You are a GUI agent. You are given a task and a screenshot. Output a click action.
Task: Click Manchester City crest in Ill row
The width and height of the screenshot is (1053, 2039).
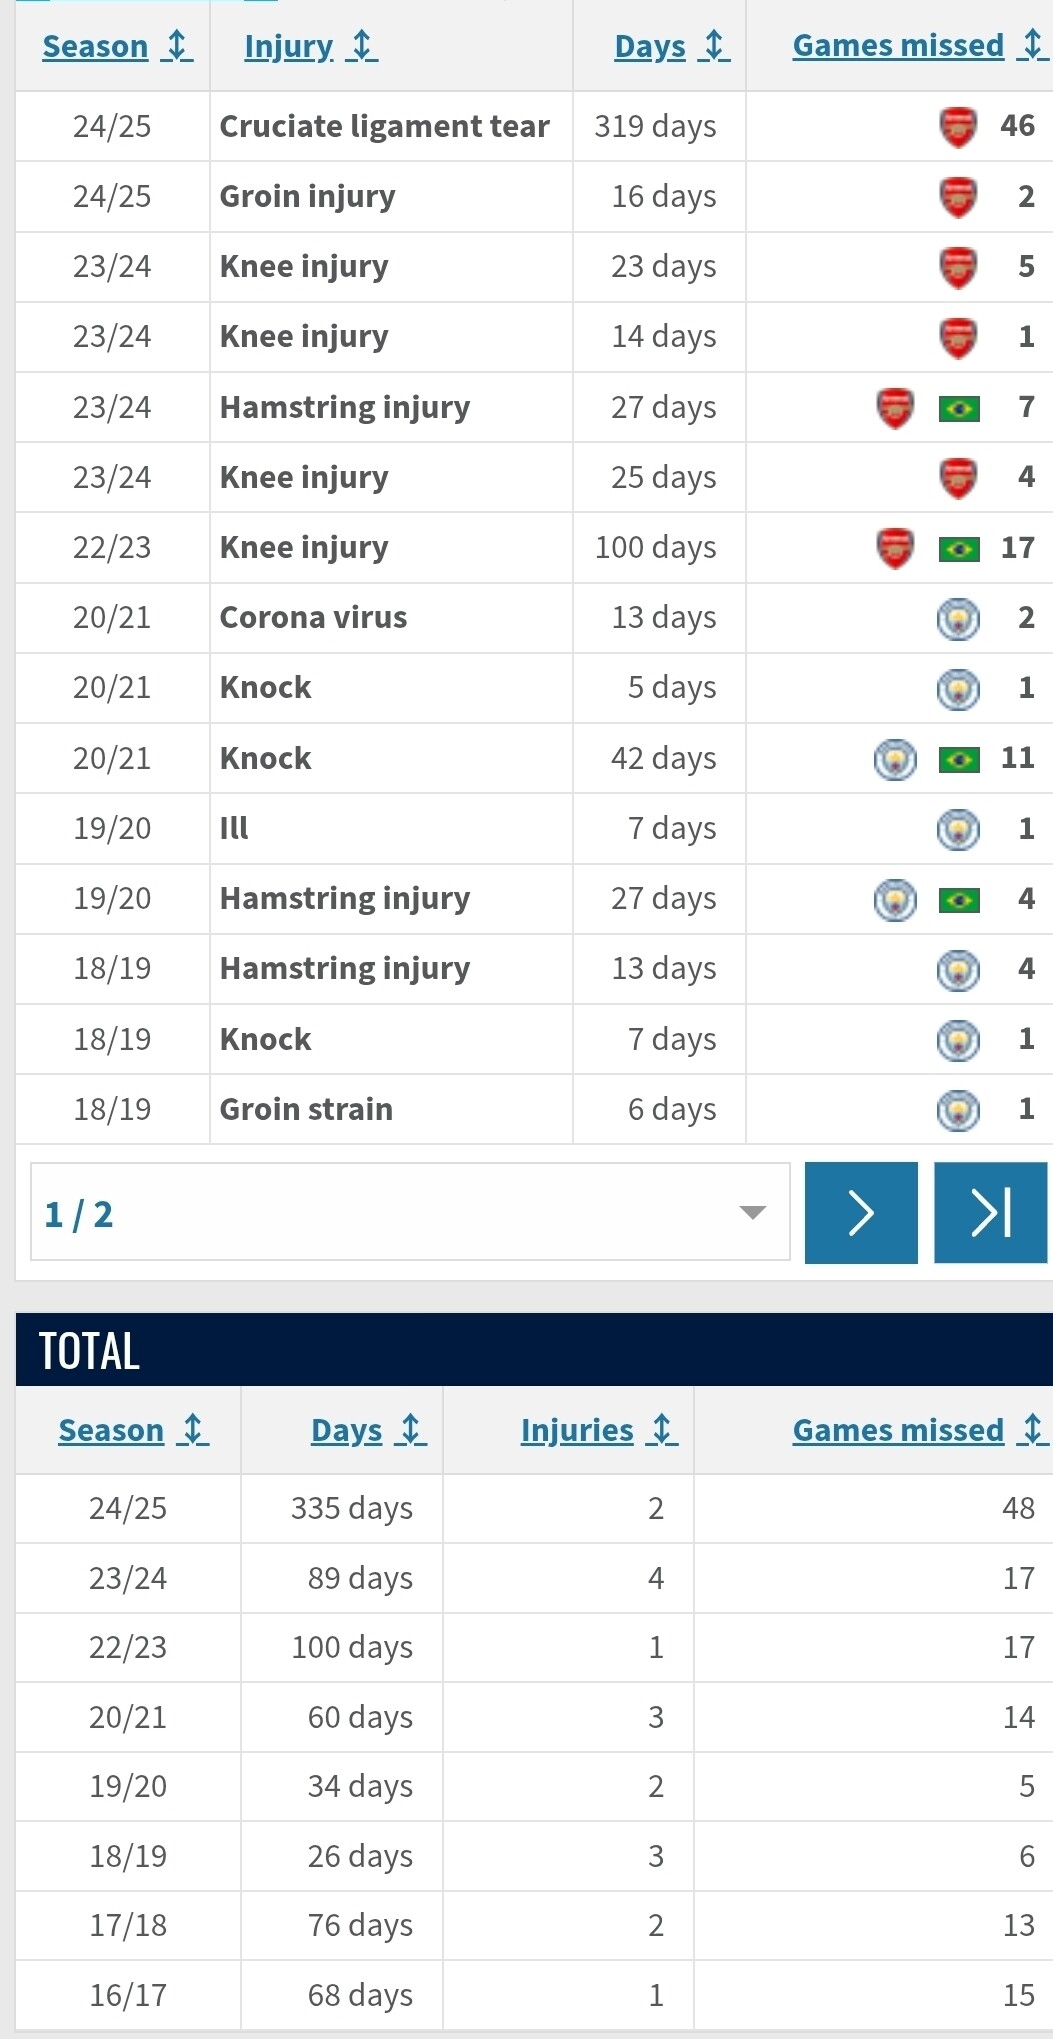coord(958,830)
